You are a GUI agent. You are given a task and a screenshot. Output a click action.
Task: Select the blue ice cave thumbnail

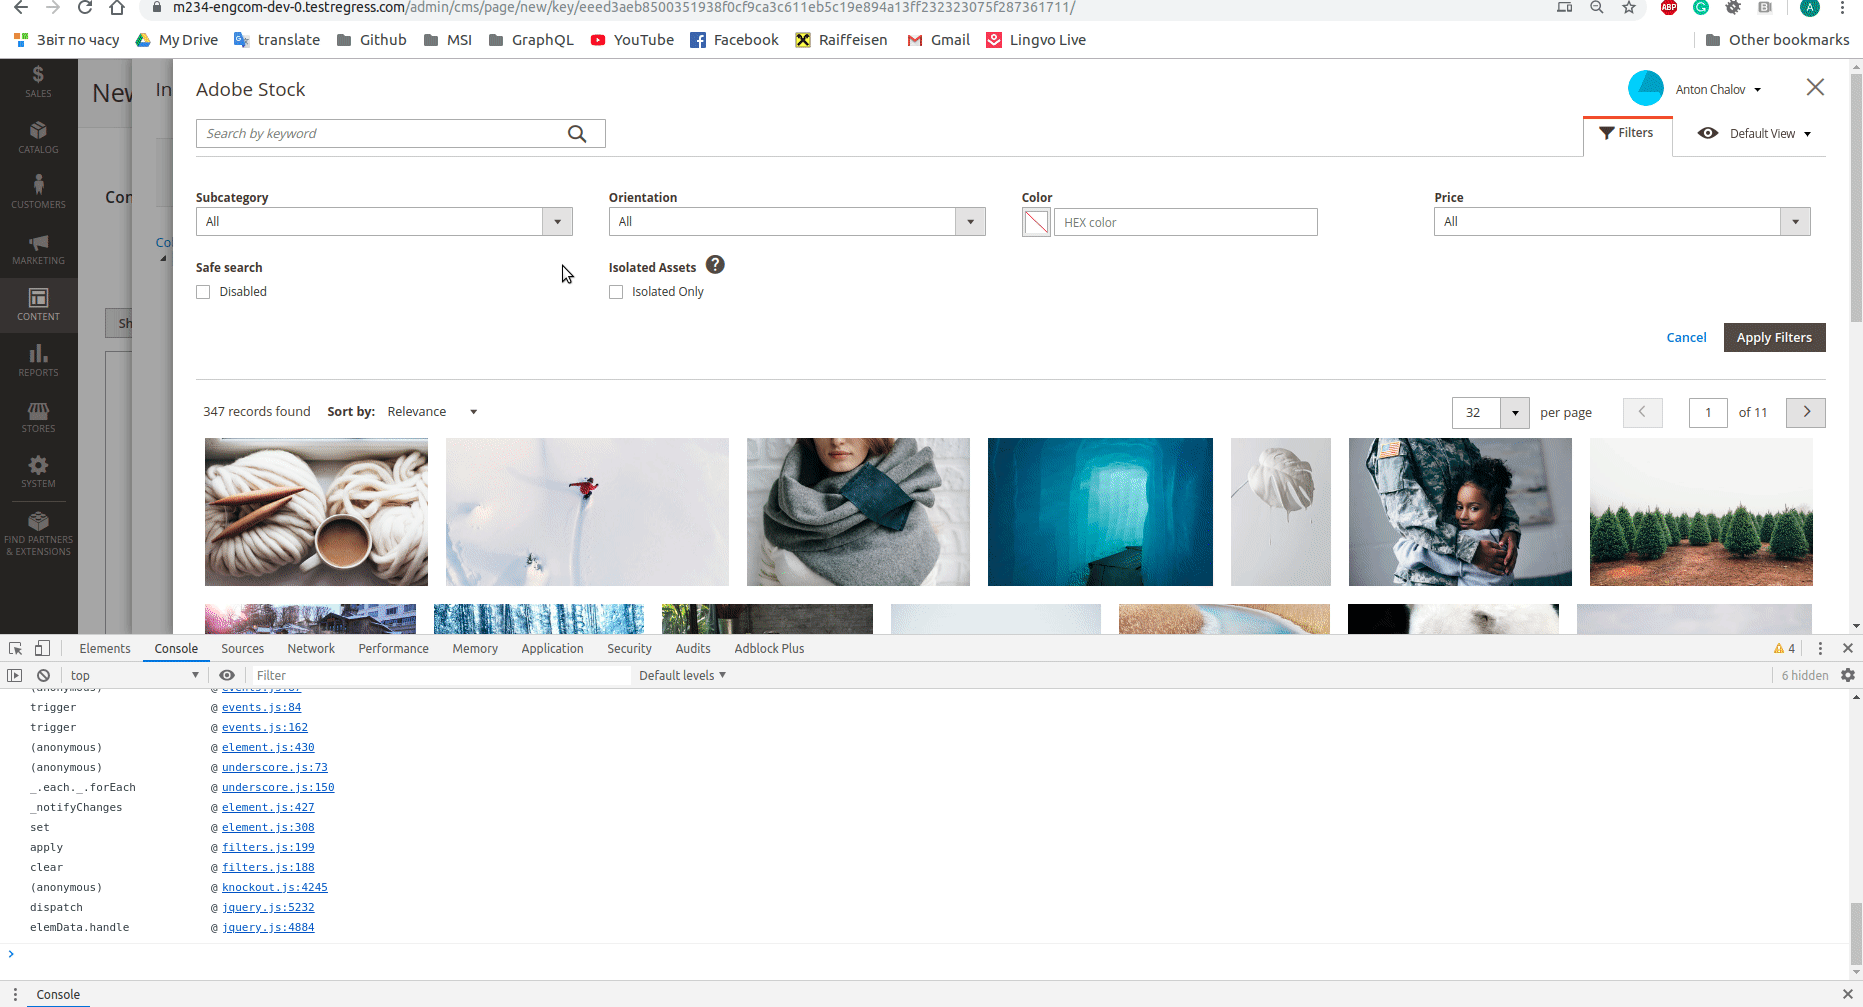(x=1100, y=512)
